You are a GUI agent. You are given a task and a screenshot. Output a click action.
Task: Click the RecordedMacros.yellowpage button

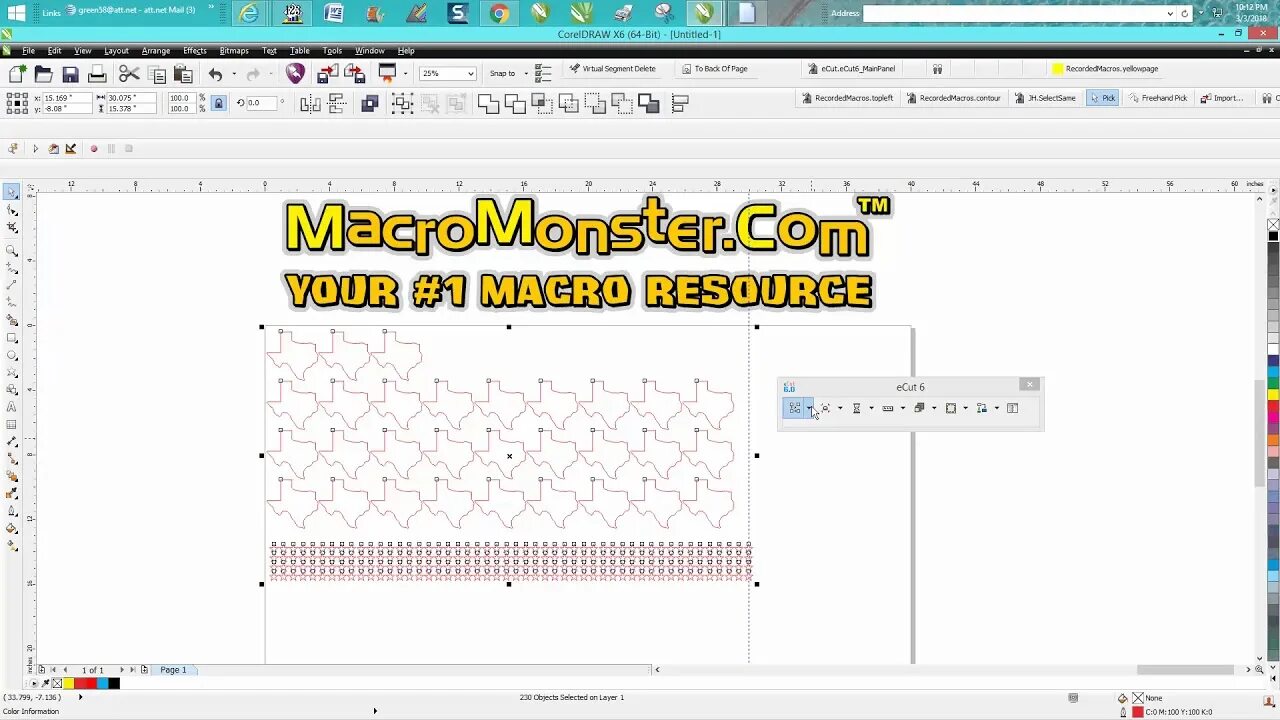[1105, 69]
